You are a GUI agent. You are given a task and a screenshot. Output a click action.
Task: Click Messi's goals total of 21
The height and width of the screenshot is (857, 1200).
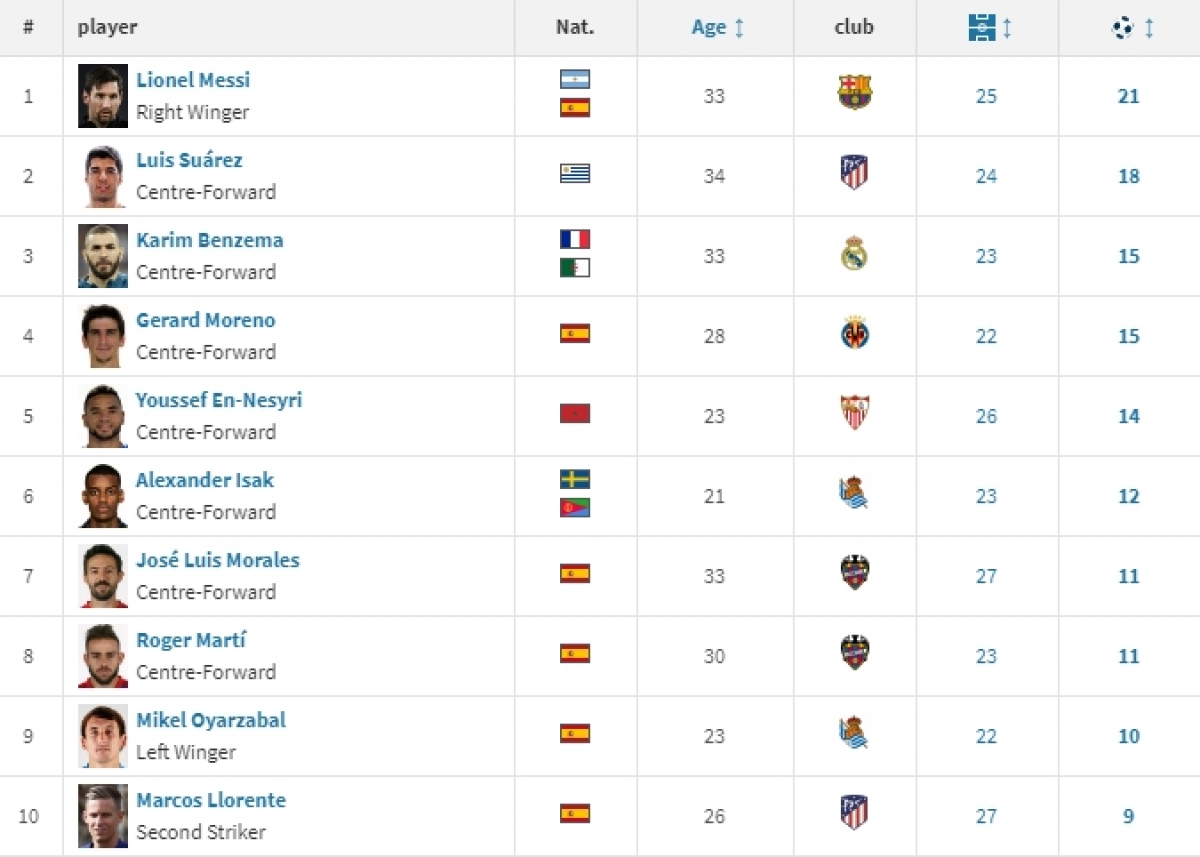pos(1129,96)
